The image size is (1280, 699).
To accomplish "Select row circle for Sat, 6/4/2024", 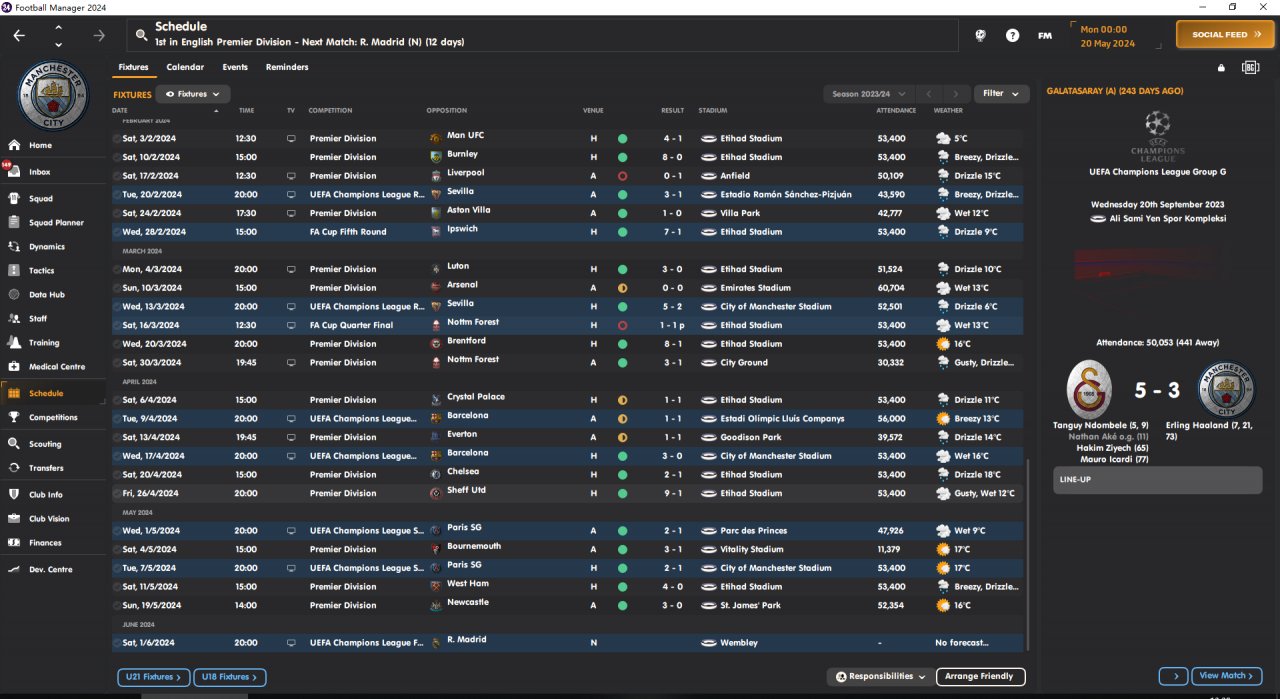I will [x=116, y=400].
